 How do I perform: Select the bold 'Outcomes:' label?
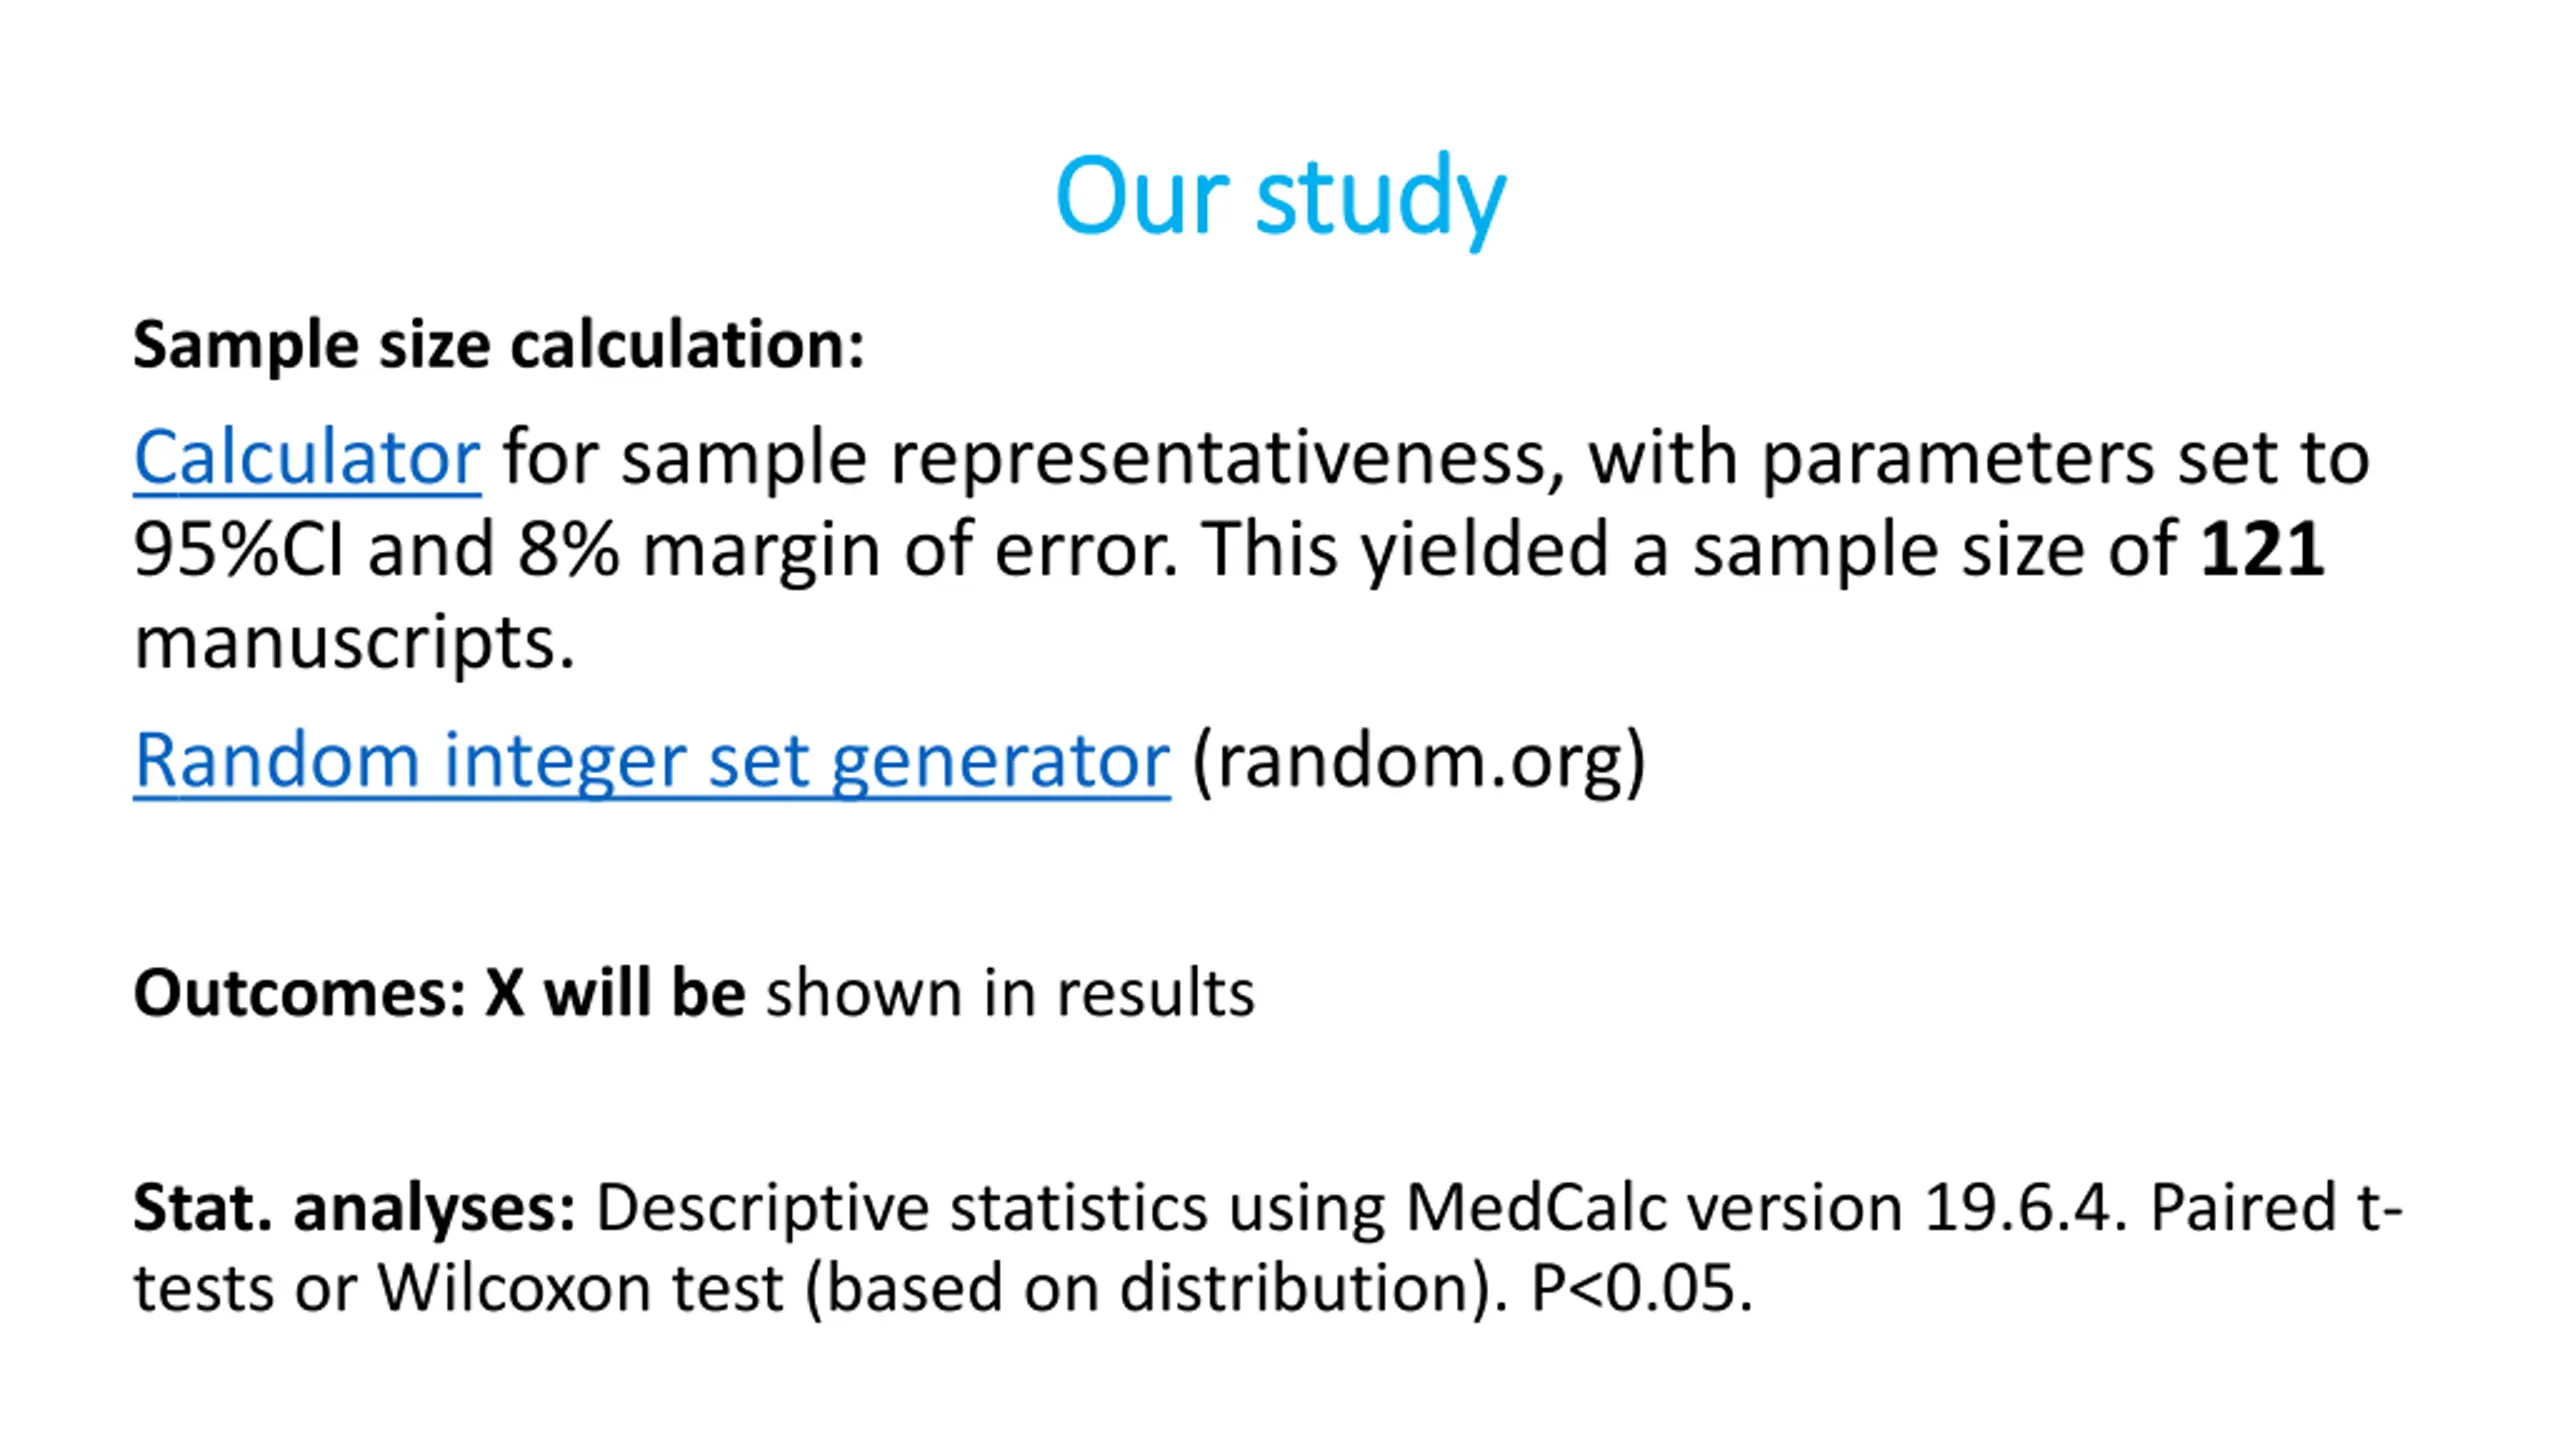300,994
